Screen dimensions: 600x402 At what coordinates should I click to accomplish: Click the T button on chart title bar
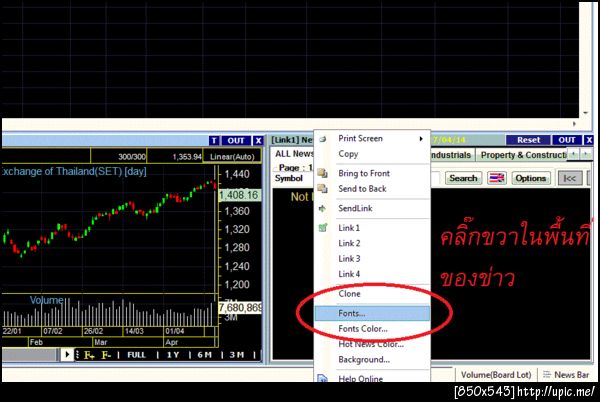[214, 140]
